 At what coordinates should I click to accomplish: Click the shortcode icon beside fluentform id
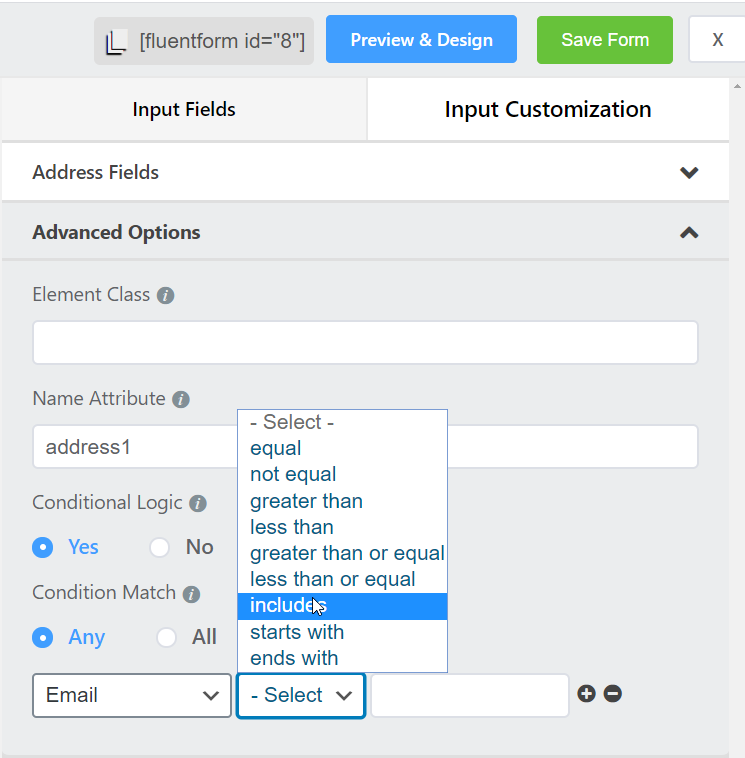pyautogui.click(x=117, y=41)
